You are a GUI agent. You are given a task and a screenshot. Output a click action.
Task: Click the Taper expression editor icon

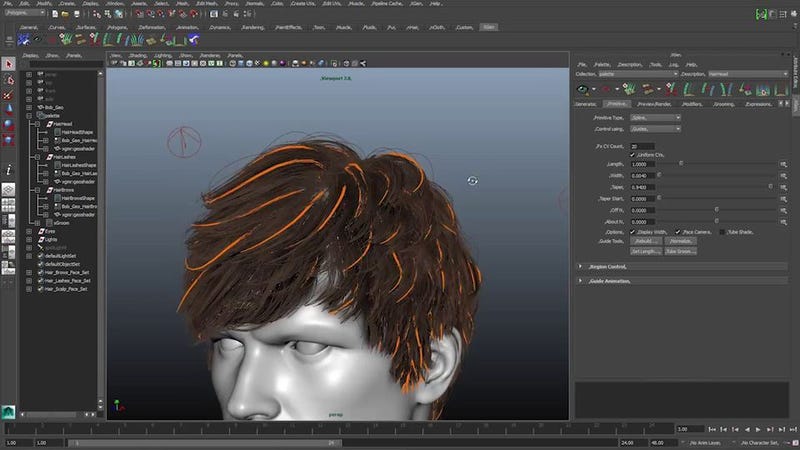783,187
